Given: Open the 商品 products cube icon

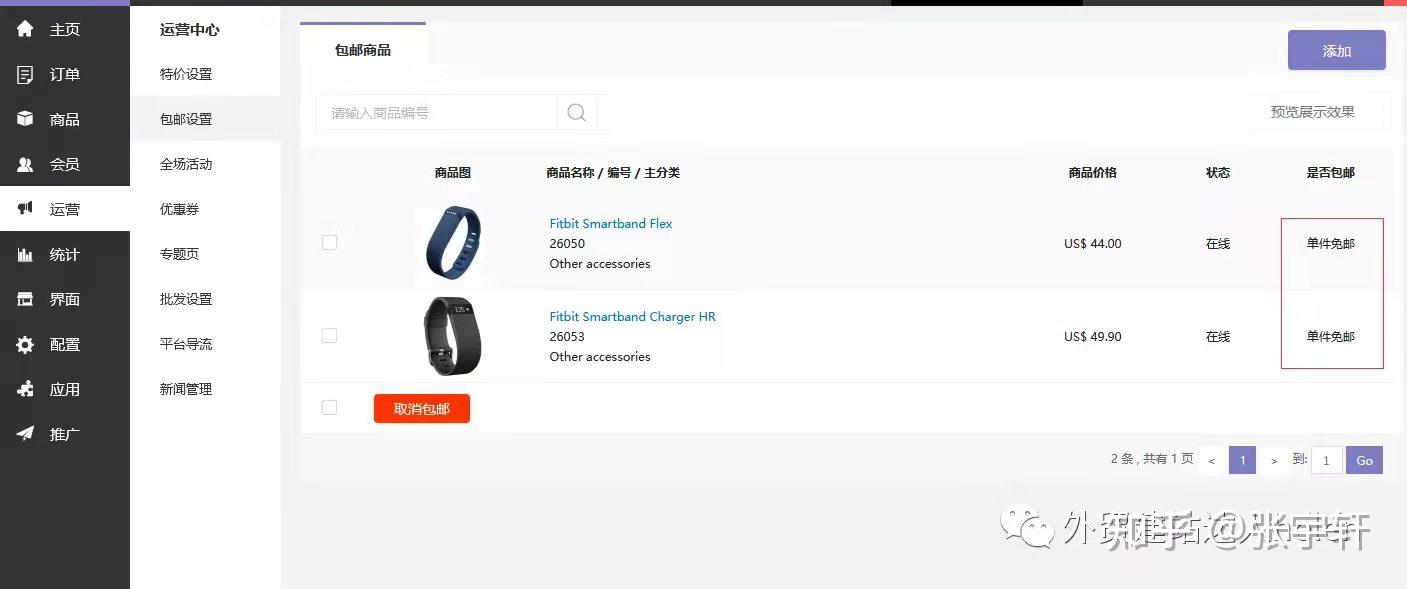Looking at the screenshot, I should click(25, 119).
